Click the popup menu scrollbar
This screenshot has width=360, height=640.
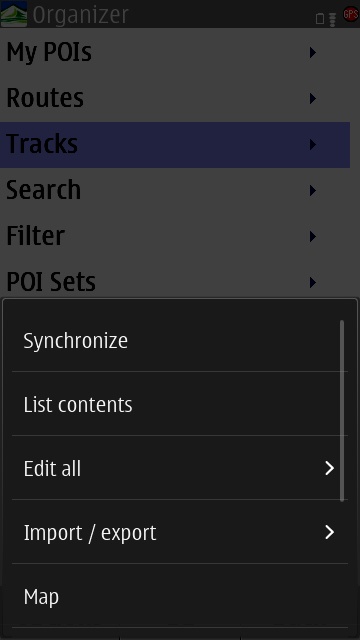(342, 411)
